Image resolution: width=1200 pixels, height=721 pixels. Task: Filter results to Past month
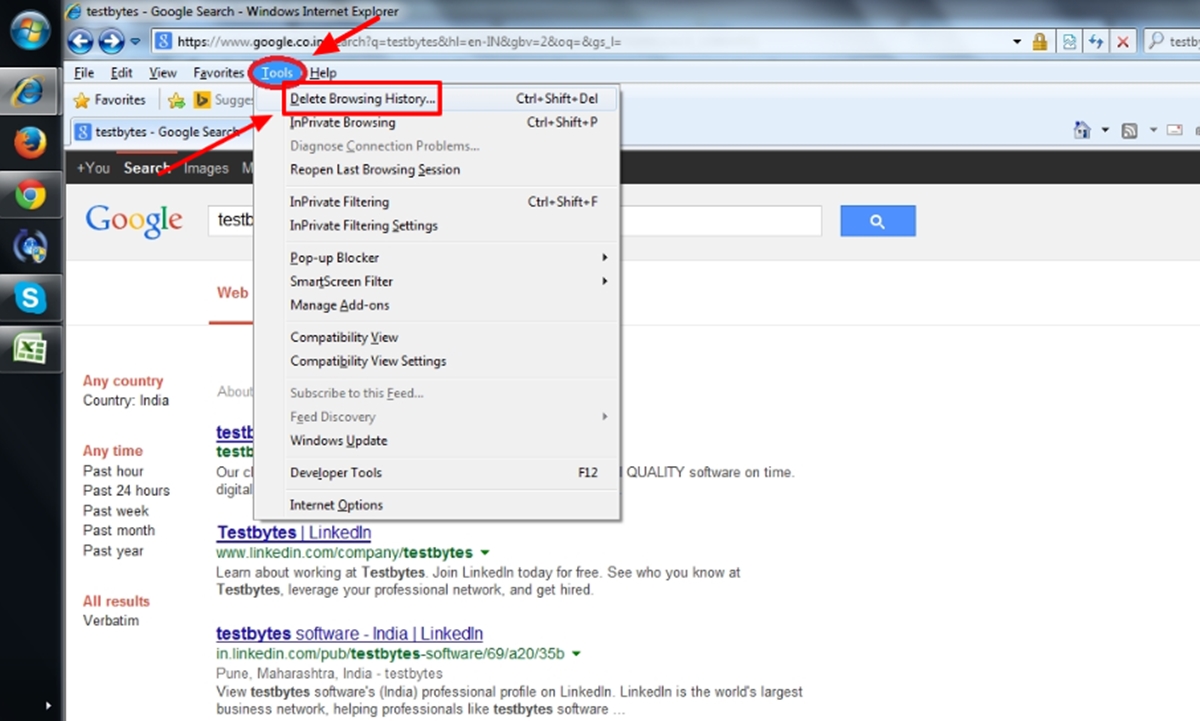coord(119,531)
